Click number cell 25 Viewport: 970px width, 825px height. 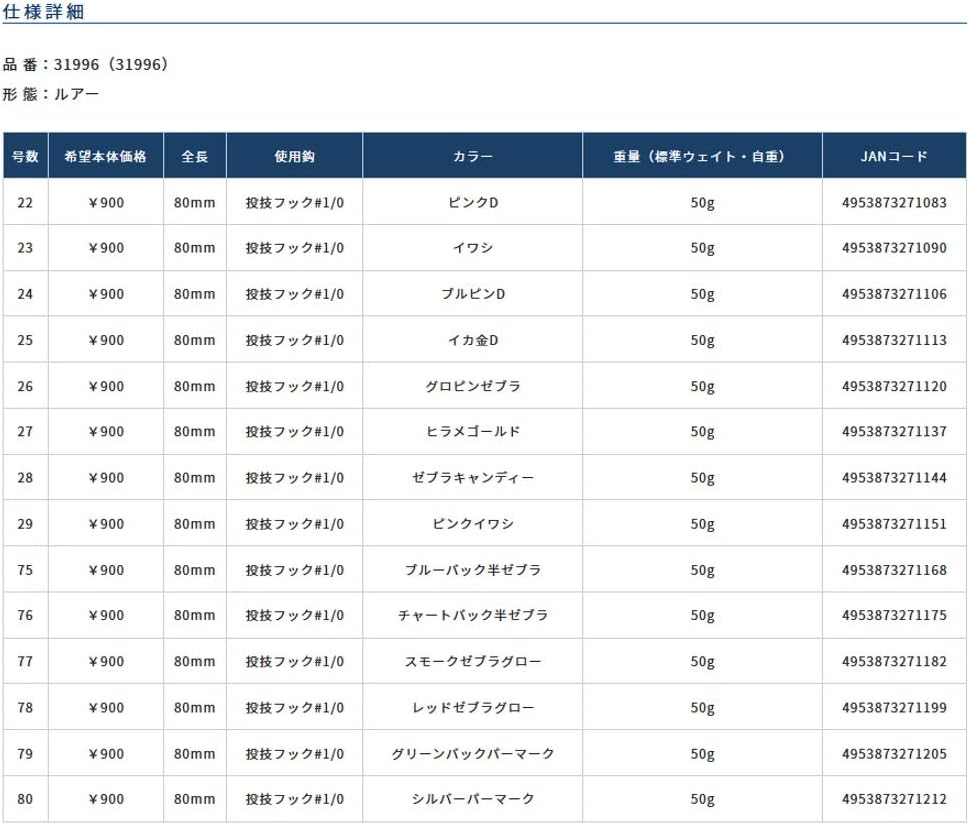pos(25,340)
